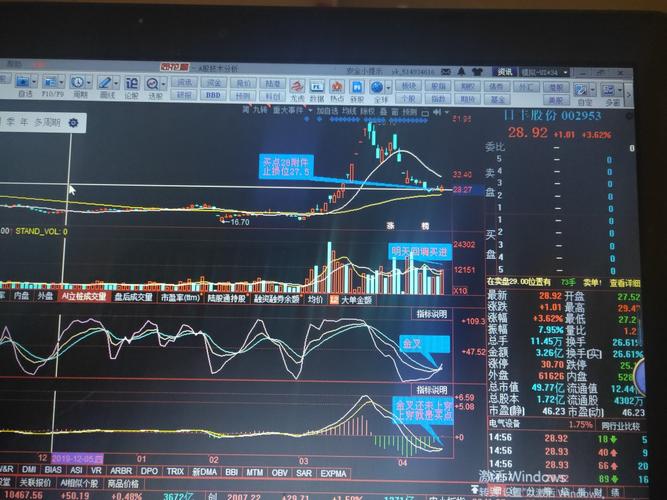This screenshot has width=667, height=500.
Task: Click the 资讯 button in title bar
Action: click(x=505, y=72)
